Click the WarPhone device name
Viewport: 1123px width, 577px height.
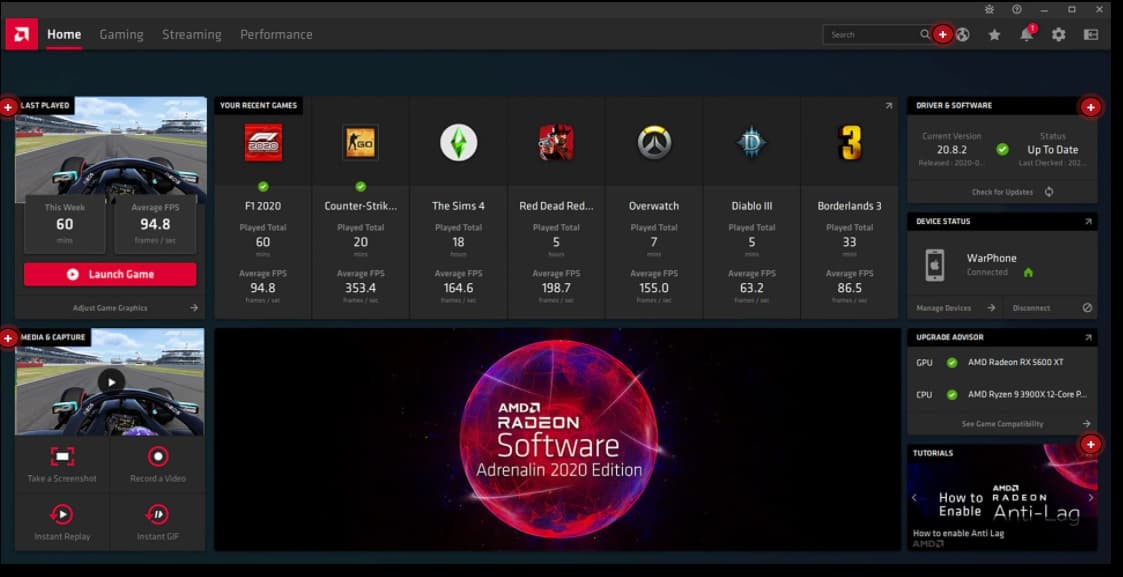(x=991, y=258)
